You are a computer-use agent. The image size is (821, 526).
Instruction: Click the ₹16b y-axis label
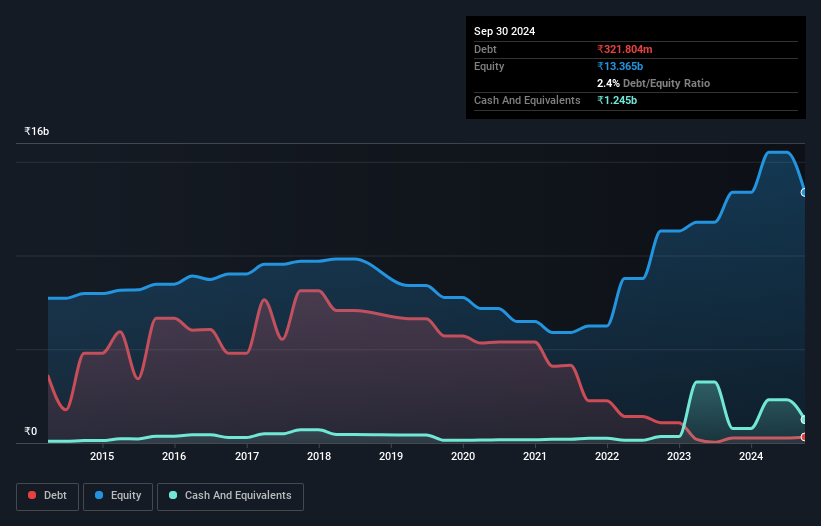pos(37,131)
